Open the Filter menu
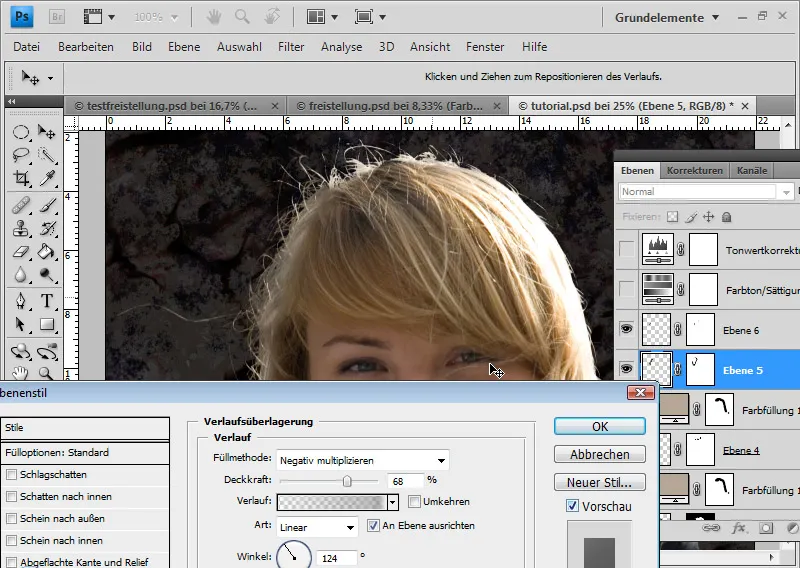The width and height of the screenshot is (800, 568). [x=291, y=47]
